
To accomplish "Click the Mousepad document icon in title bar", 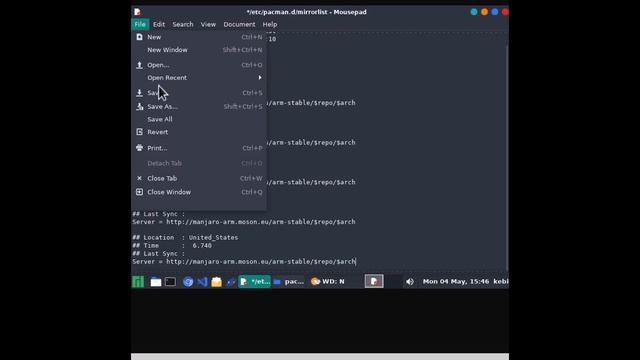I will point(137,12).
